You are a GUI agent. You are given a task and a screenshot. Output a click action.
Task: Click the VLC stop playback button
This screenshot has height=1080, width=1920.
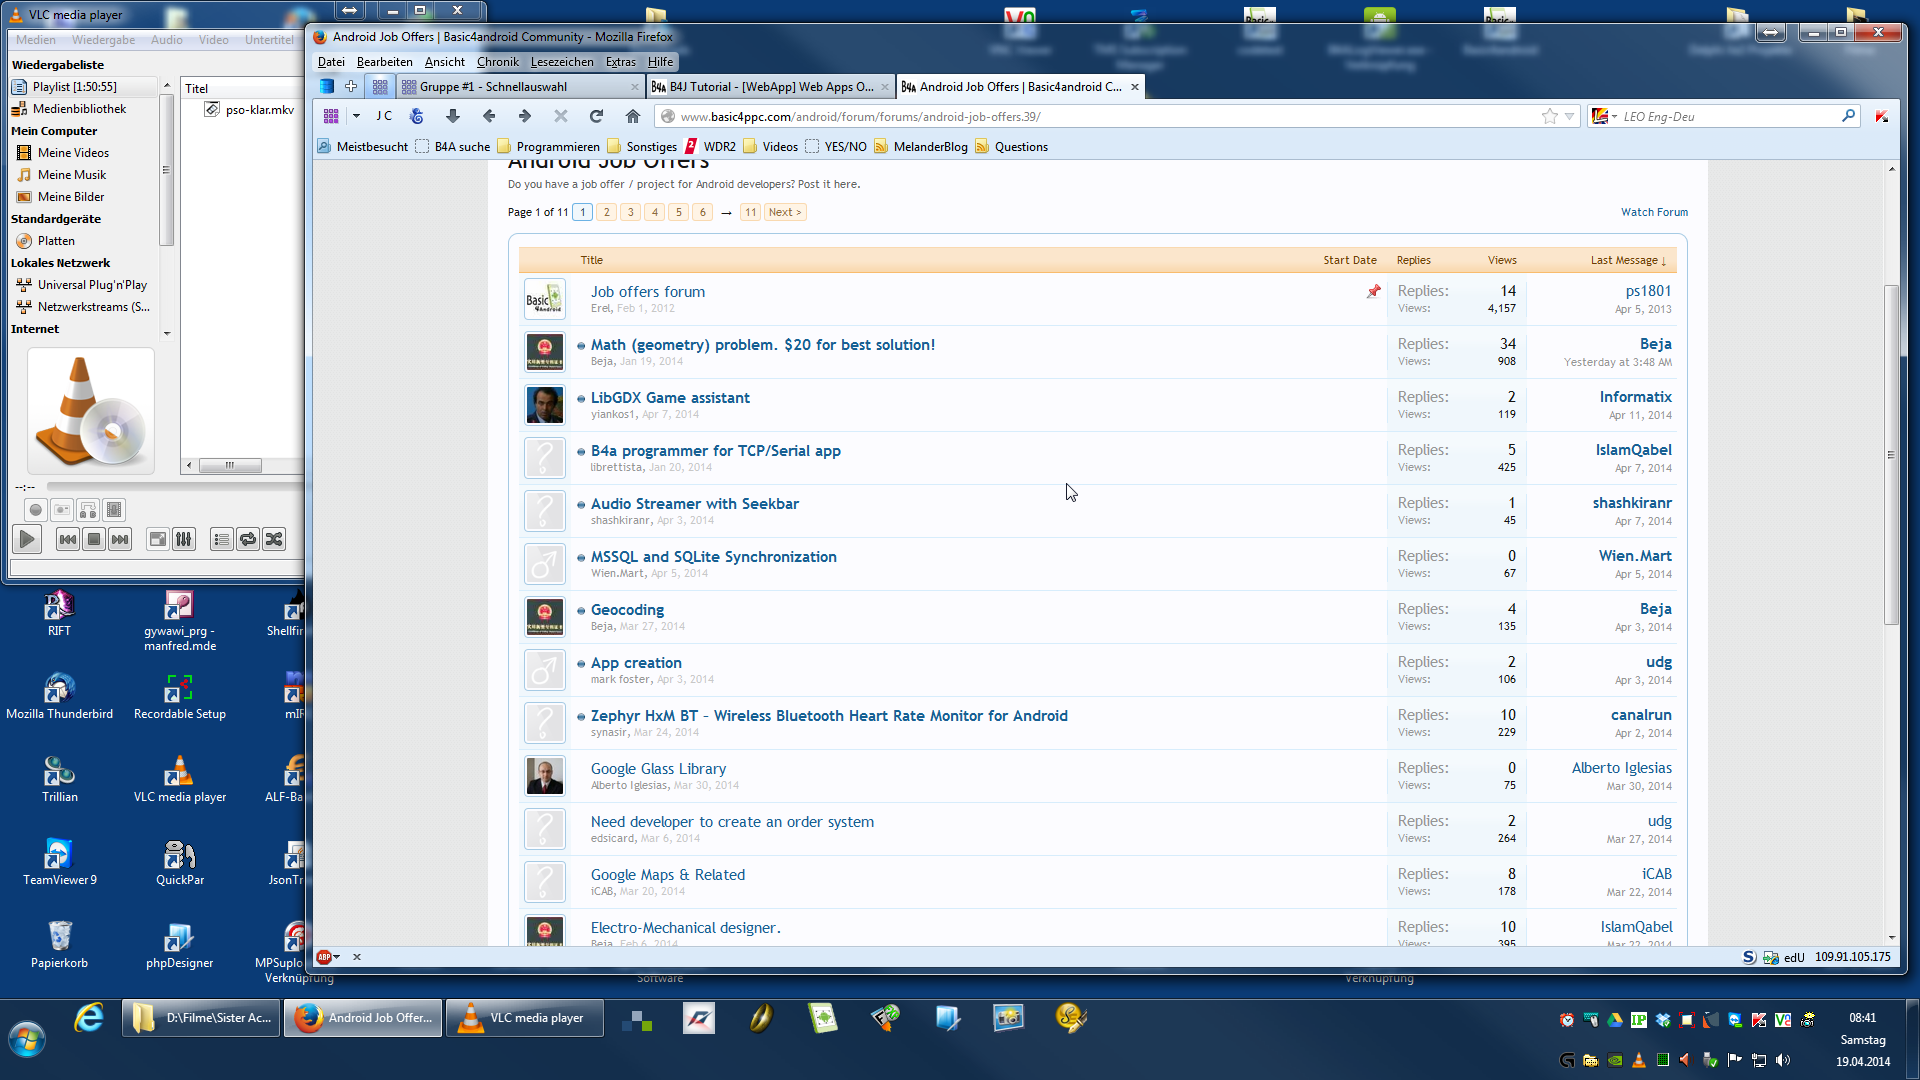pyautogui.click(x=94, y=540)
